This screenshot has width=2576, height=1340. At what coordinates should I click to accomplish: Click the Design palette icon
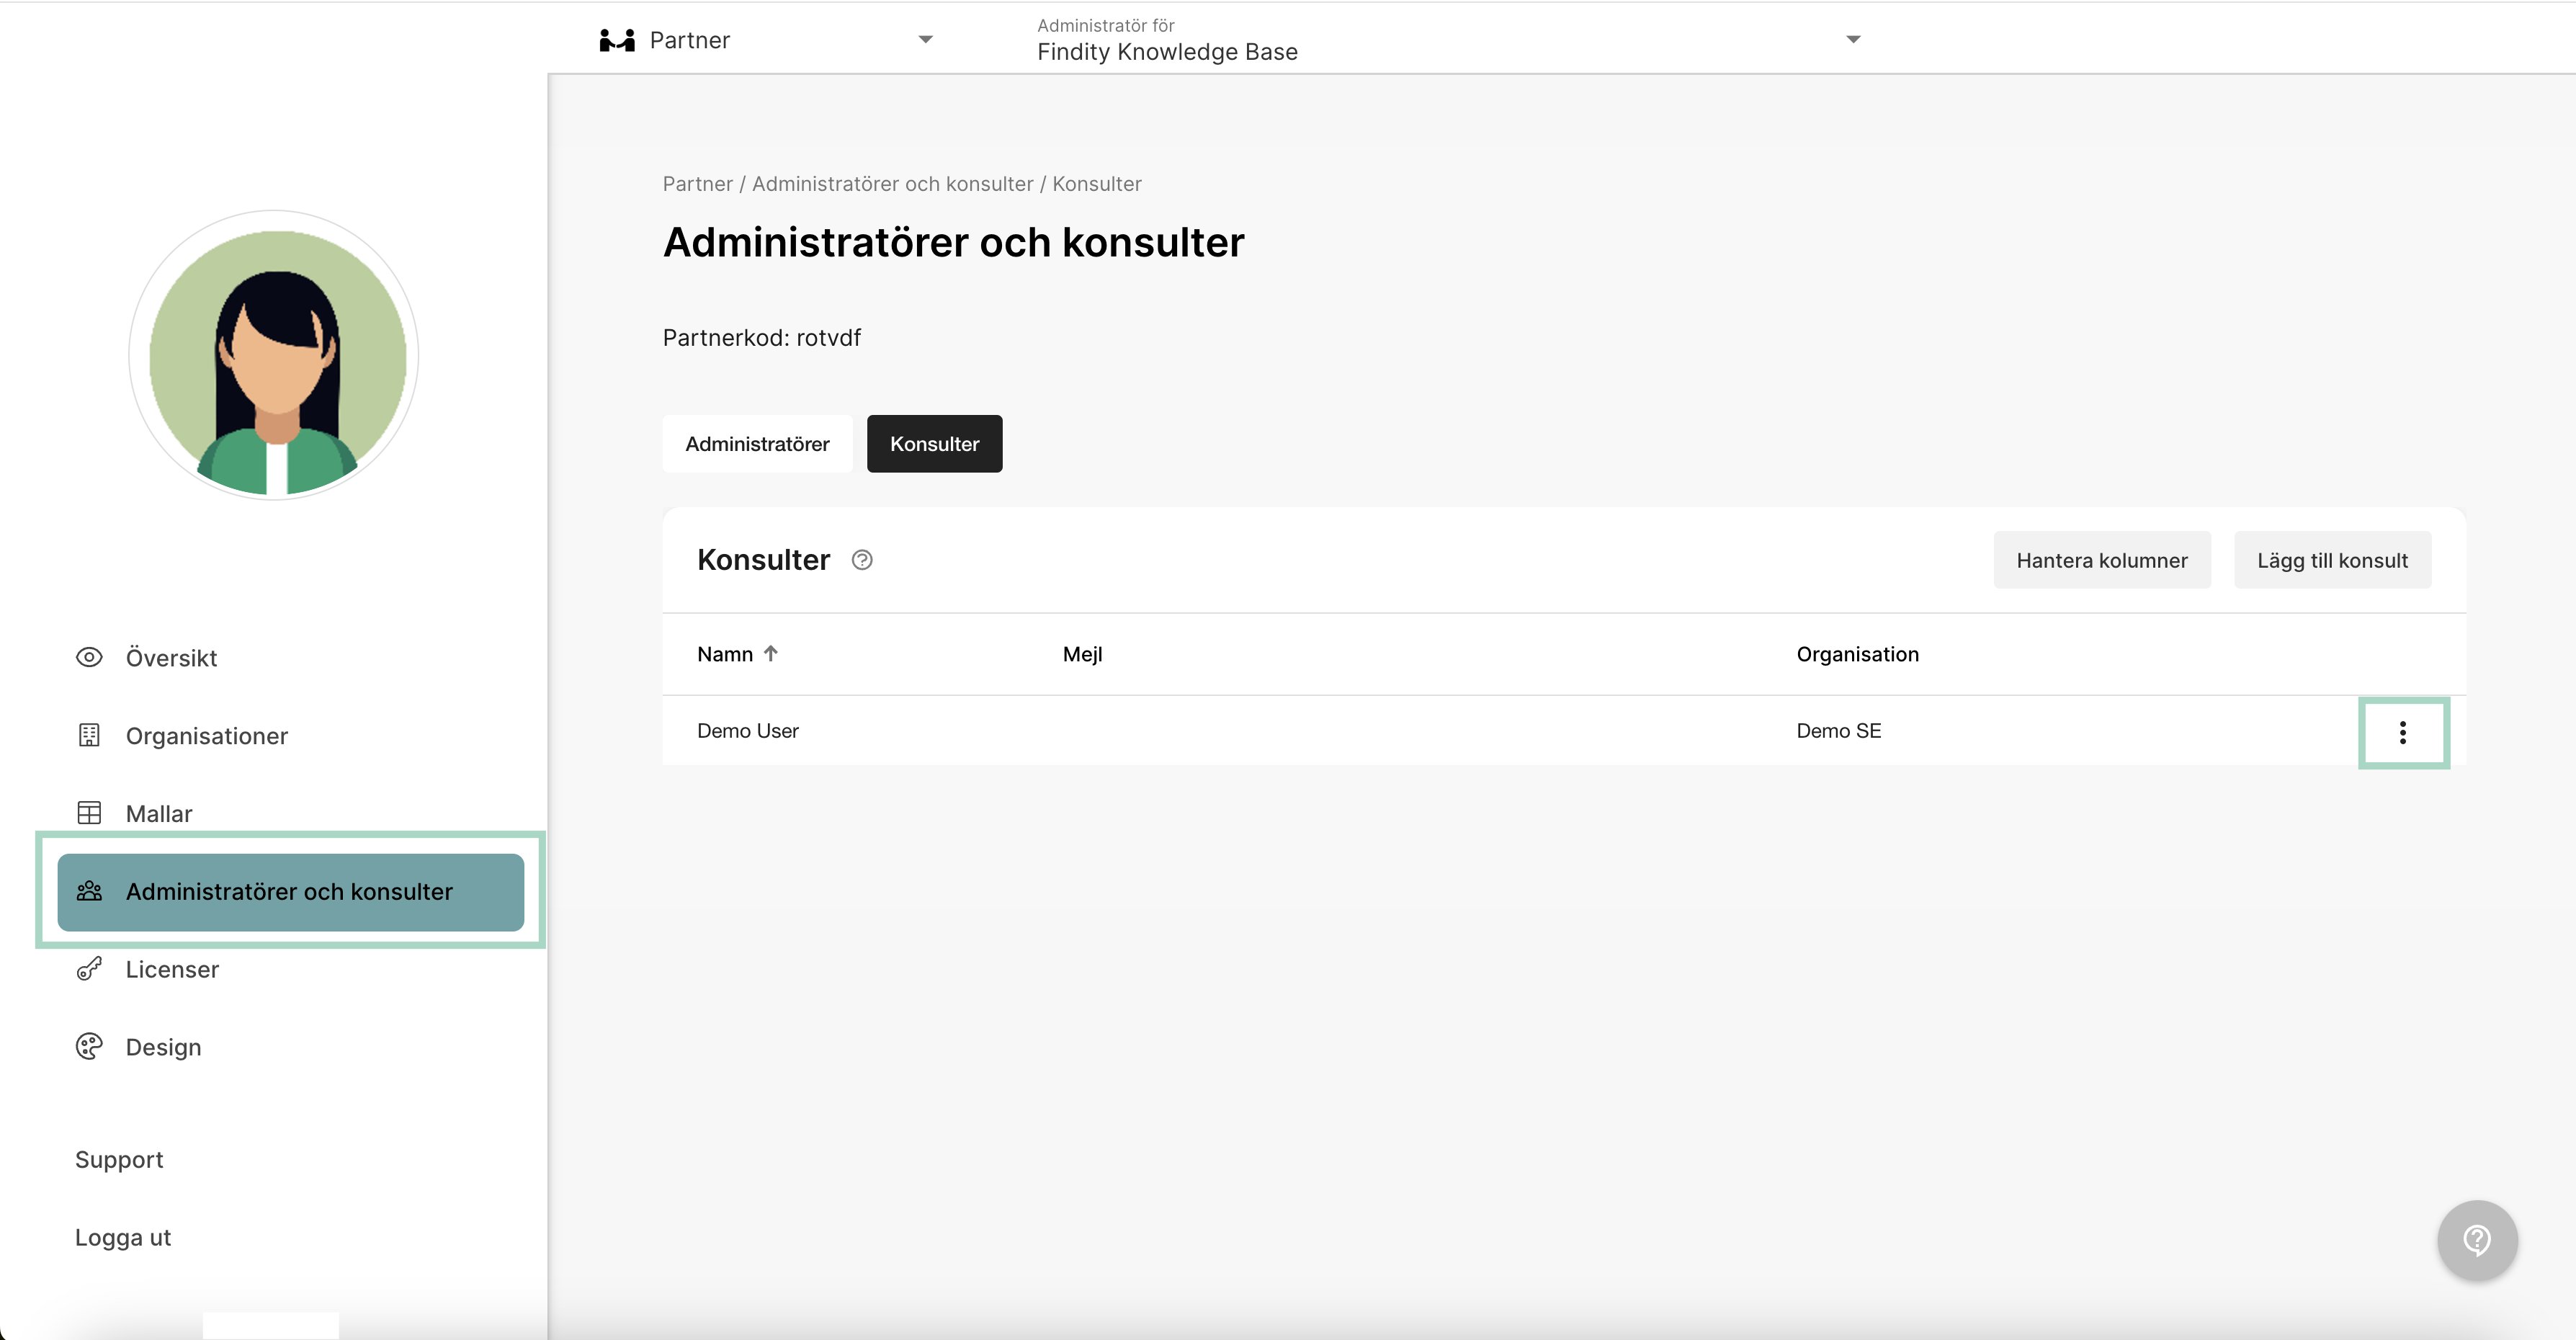tap(89, 1047)
